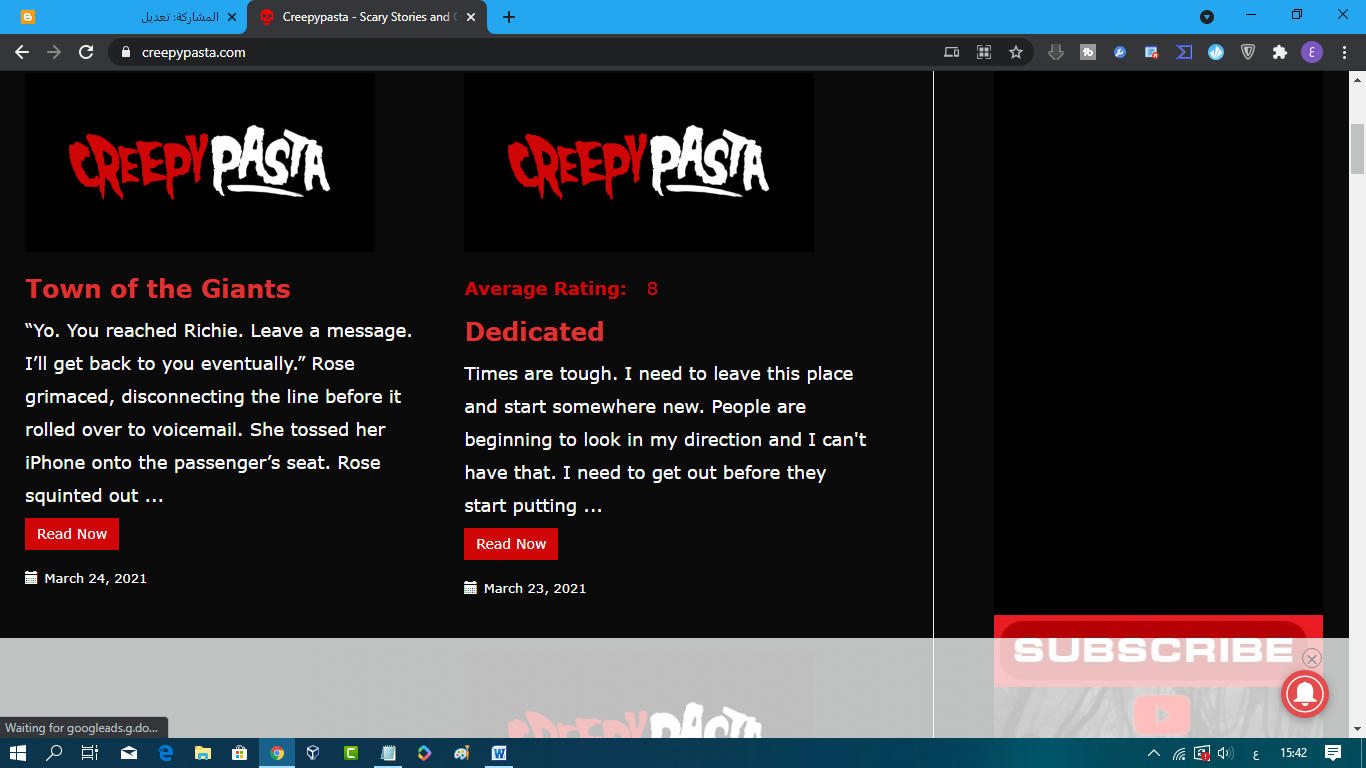Open the blue sigma extension icon
This screenshot has width=1366, height=768.
(x=1184, y=52)
